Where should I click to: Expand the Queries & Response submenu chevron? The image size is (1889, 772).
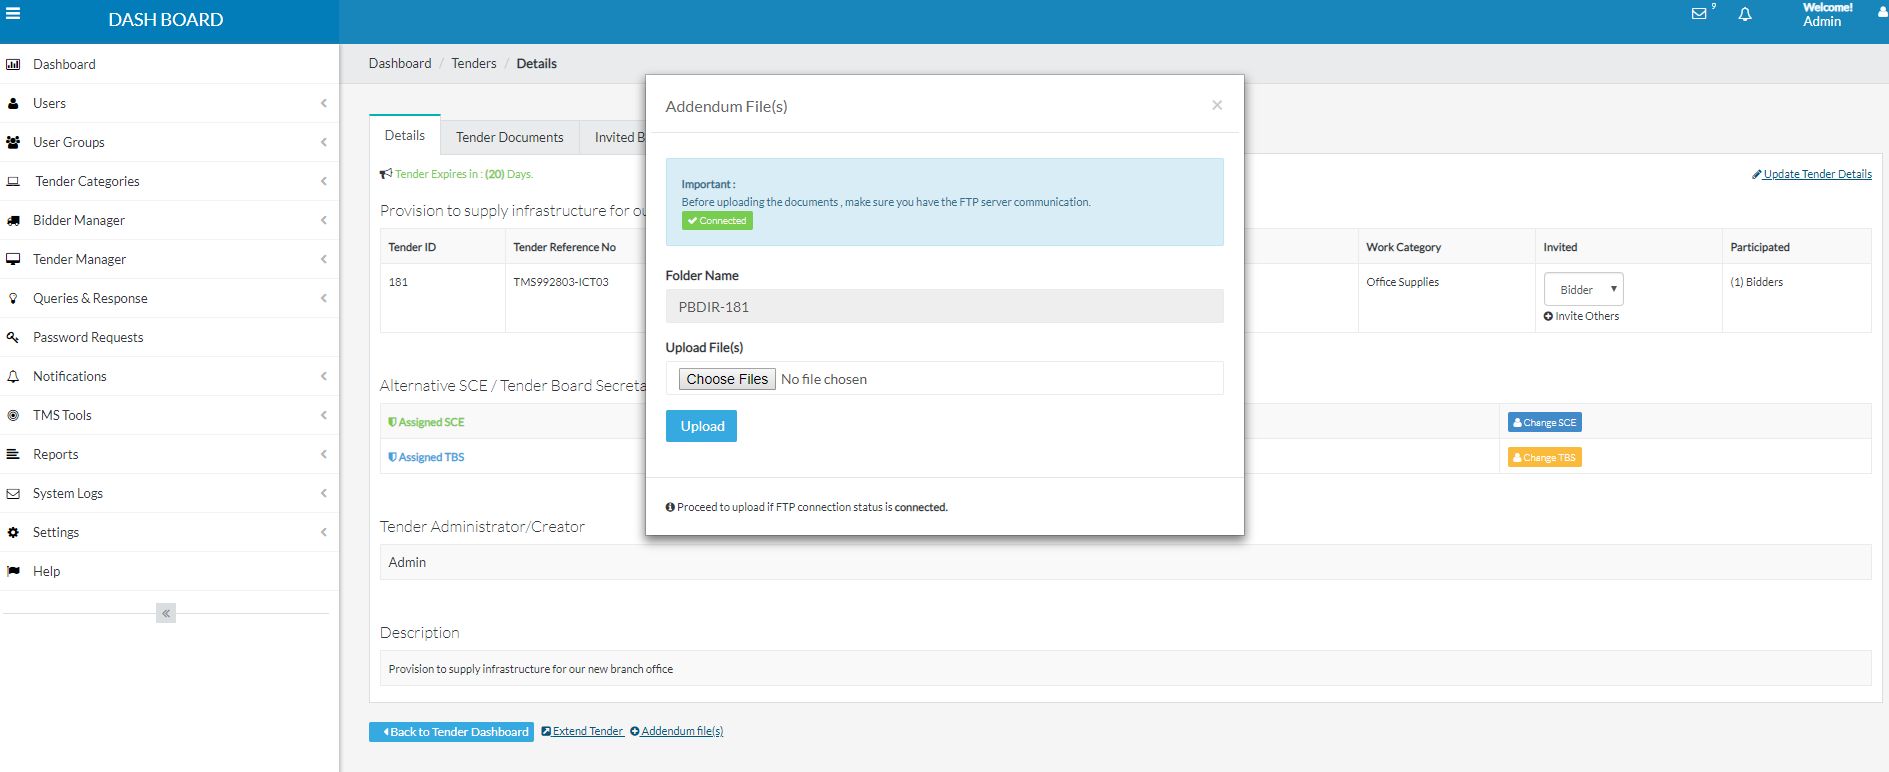pos(324,298)
